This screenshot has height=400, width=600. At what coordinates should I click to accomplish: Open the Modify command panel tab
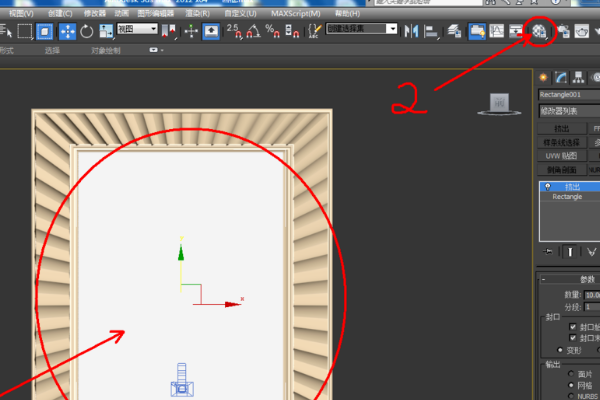pyautogui.click(x=561, y=78)
